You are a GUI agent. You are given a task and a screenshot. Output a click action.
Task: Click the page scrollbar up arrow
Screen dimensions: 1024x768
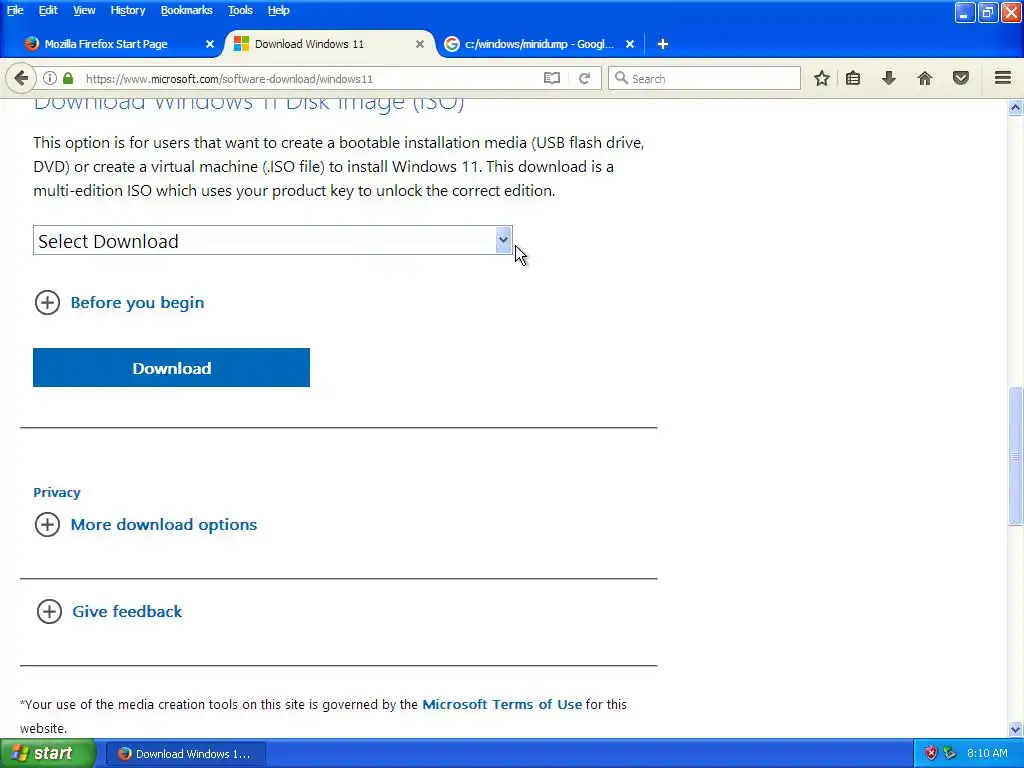(x=1015, y=107)
